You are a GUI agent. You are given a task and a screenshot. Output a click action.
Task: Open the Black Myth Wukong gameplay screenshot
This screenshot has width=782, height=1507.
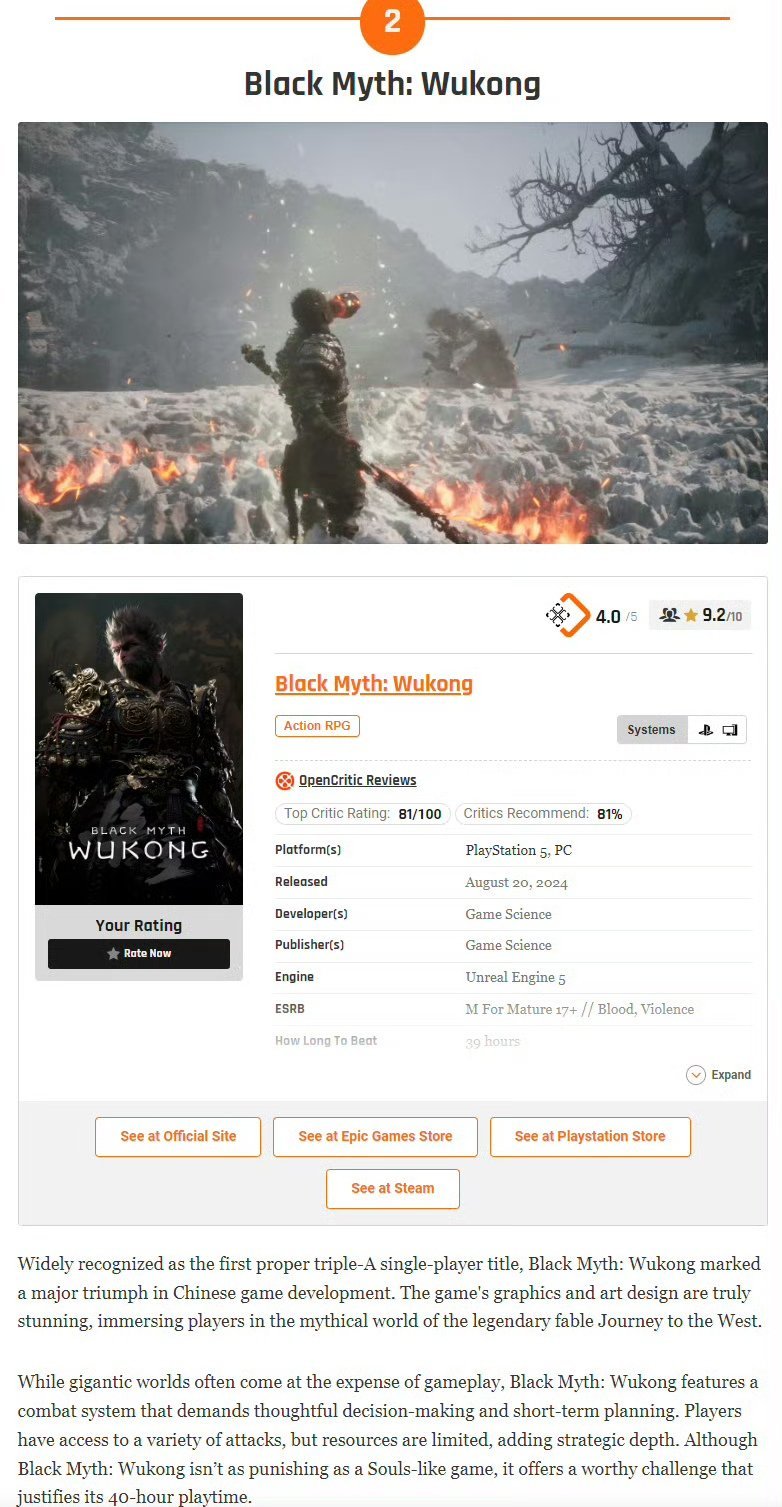click(393, 333)
